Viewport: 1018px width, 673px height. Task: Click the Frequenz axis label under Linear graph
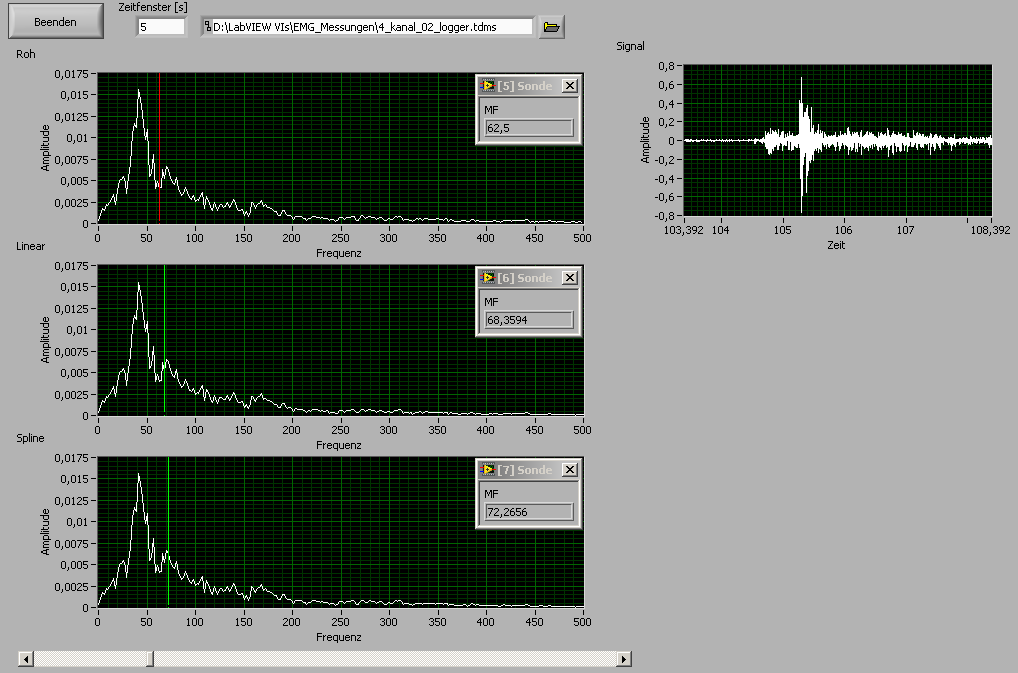click(339, 445)
